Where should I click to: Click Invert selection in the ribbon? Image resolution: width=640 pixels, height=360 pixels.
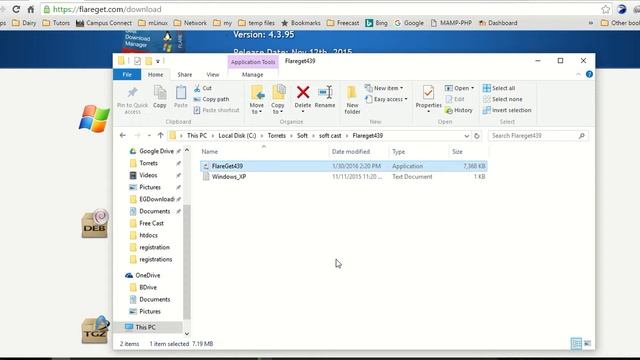pyautogui.click(x=507, y=110)
